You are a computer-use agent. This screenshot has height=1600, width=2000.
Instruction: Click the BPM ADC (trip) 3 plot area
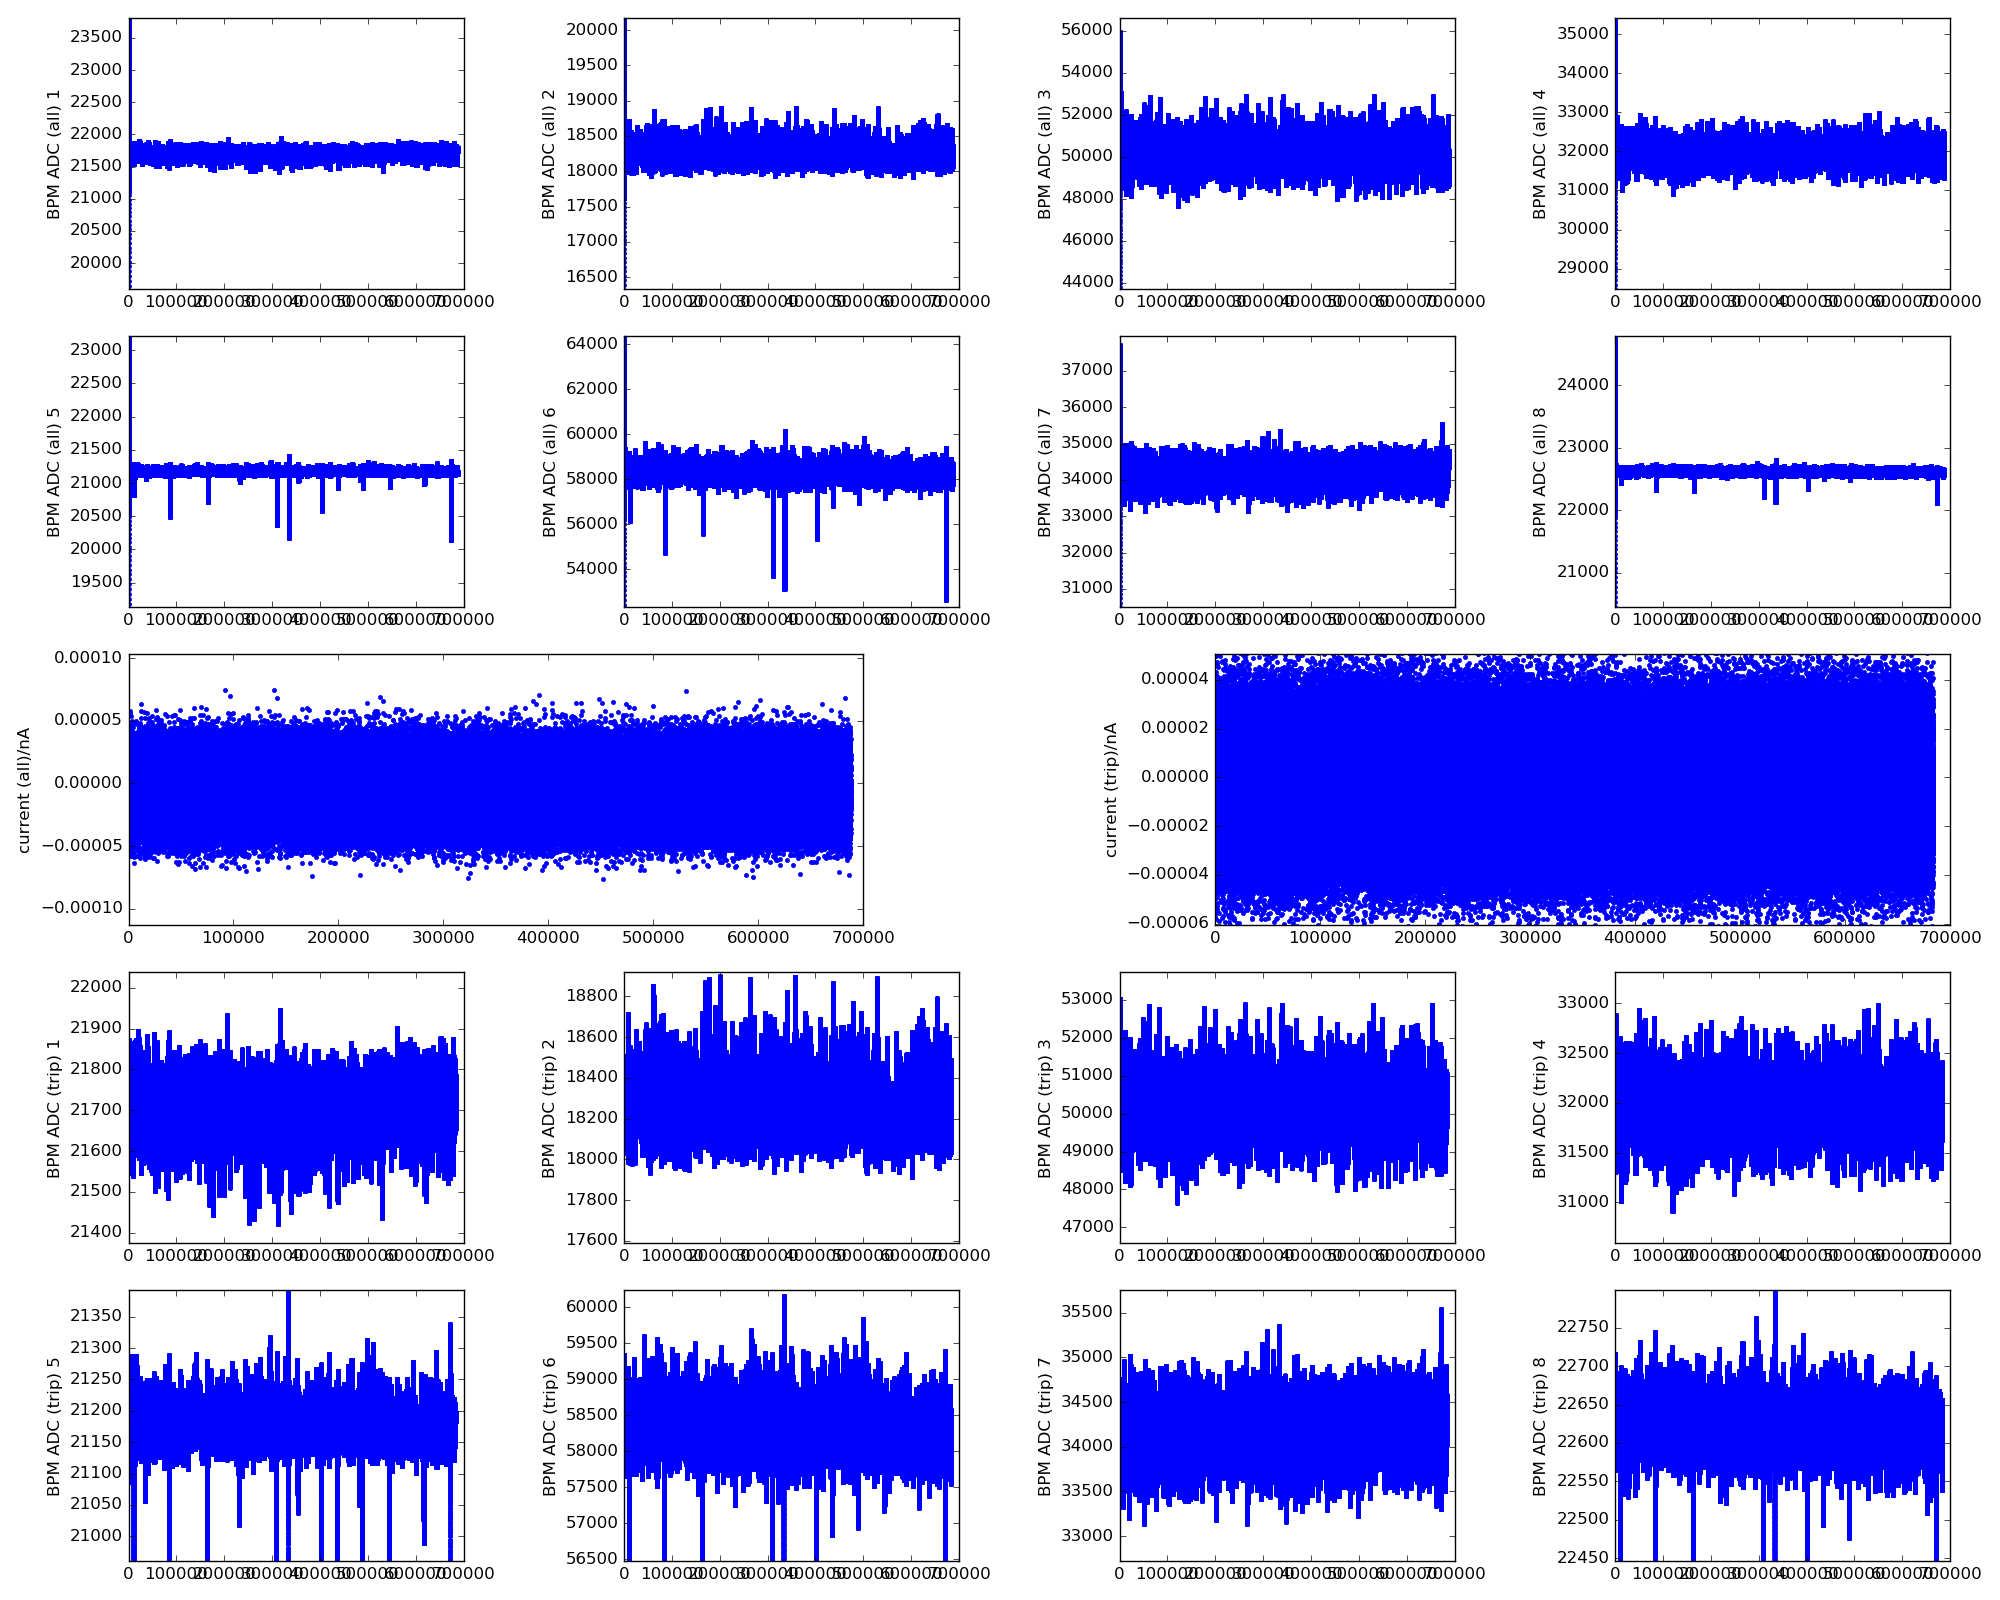tap(1287, 1107)
